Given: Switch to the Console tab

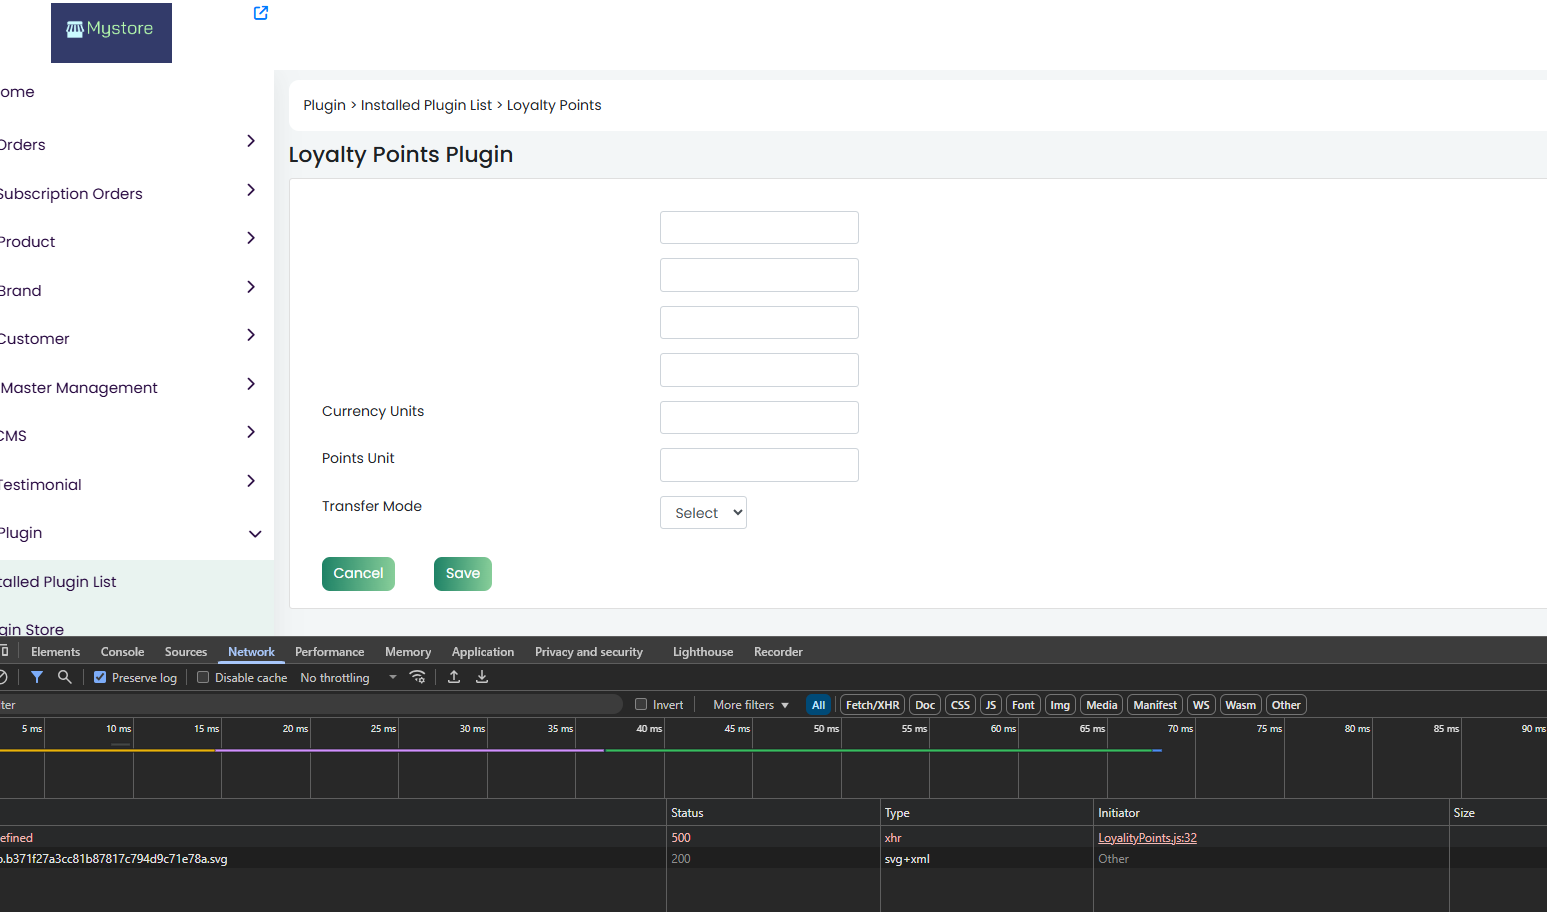Looking at the screenshot, I should point(122,652).
